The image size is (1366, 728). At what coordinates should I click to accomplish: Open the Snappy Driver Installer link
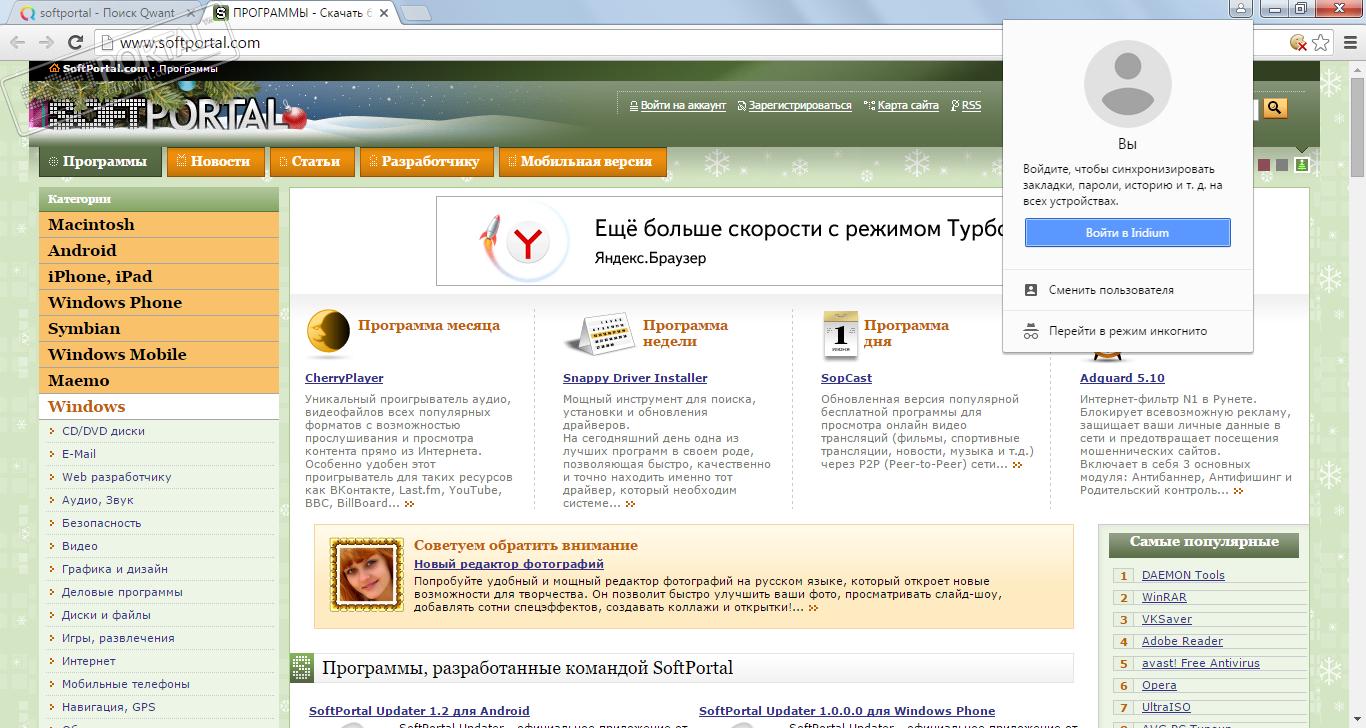(x=635, y=378)
